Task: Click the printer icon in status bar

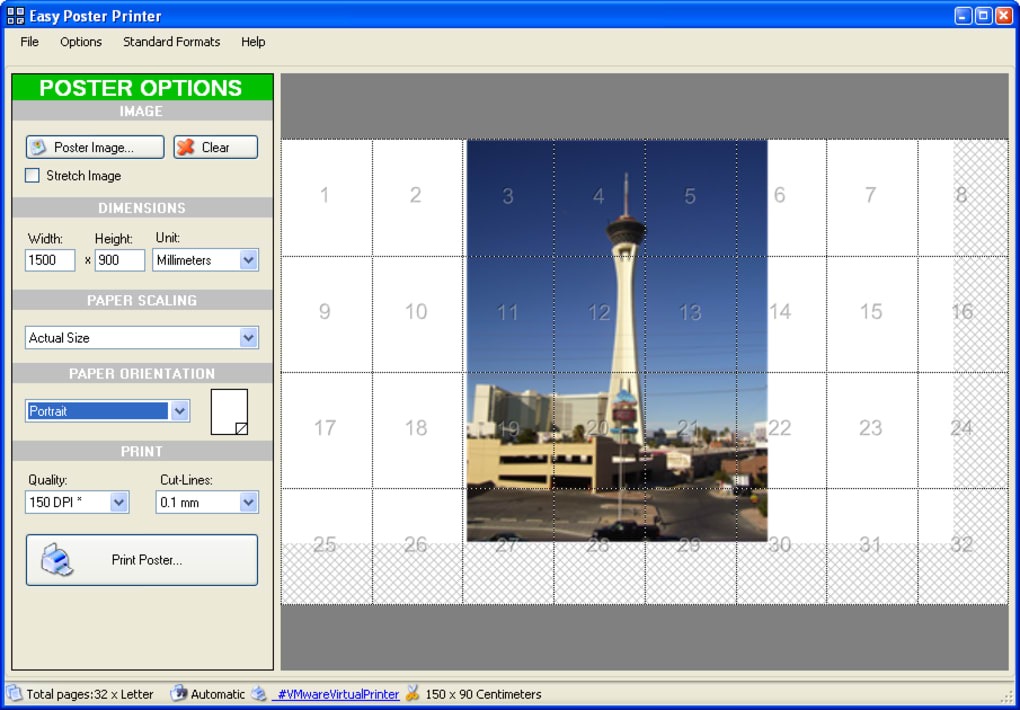Action: (260, 694)
